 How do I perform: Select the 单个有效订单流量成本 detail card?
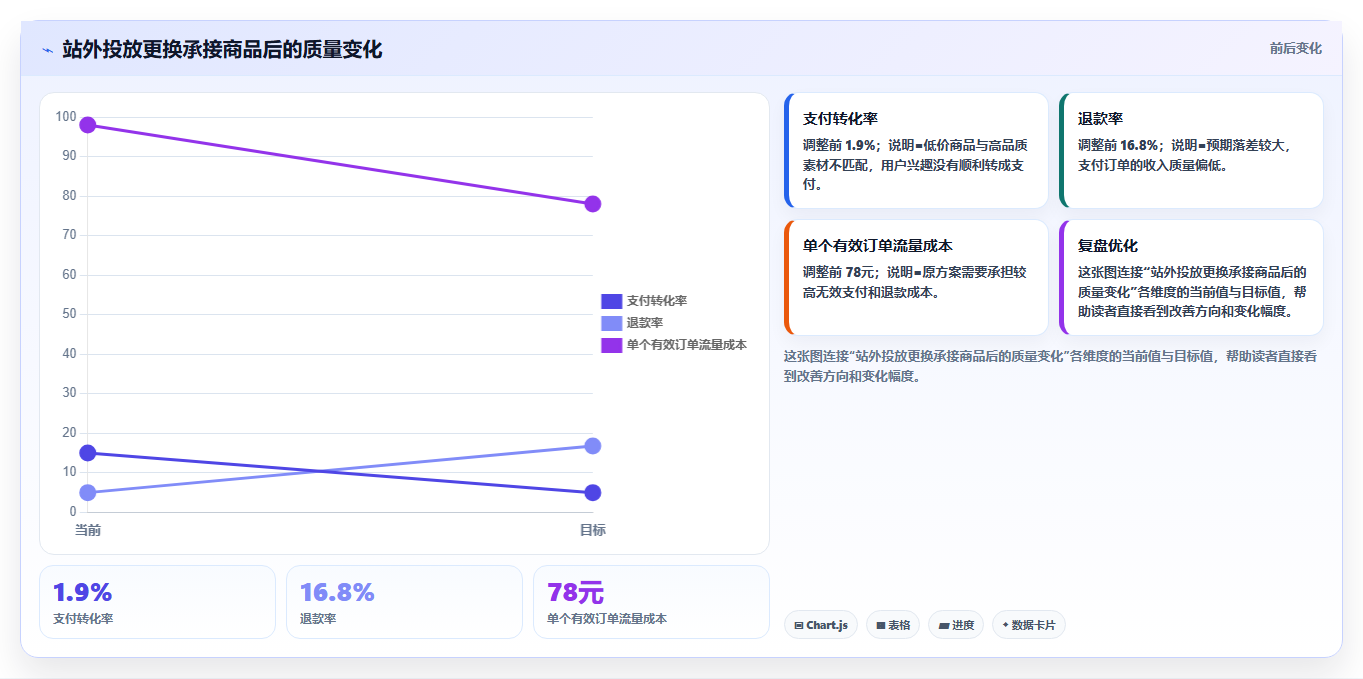click(916, 278)
